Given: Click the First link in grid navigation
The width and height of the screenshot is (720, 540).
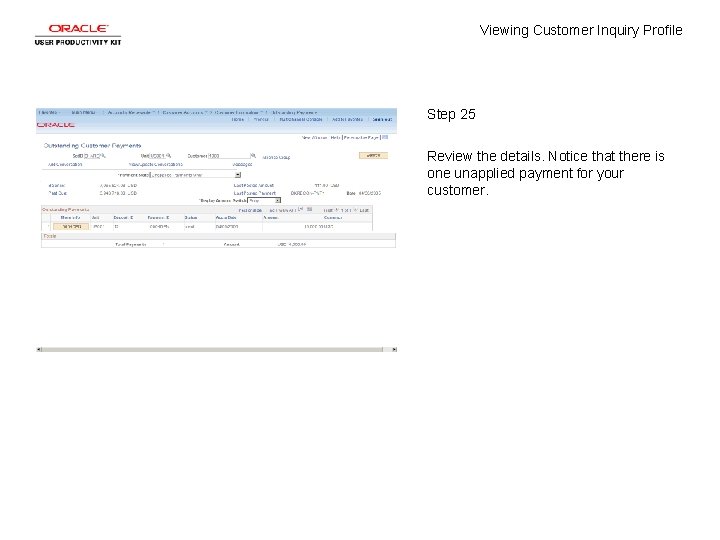Looking at the screenshot, I should click(328, 210).
